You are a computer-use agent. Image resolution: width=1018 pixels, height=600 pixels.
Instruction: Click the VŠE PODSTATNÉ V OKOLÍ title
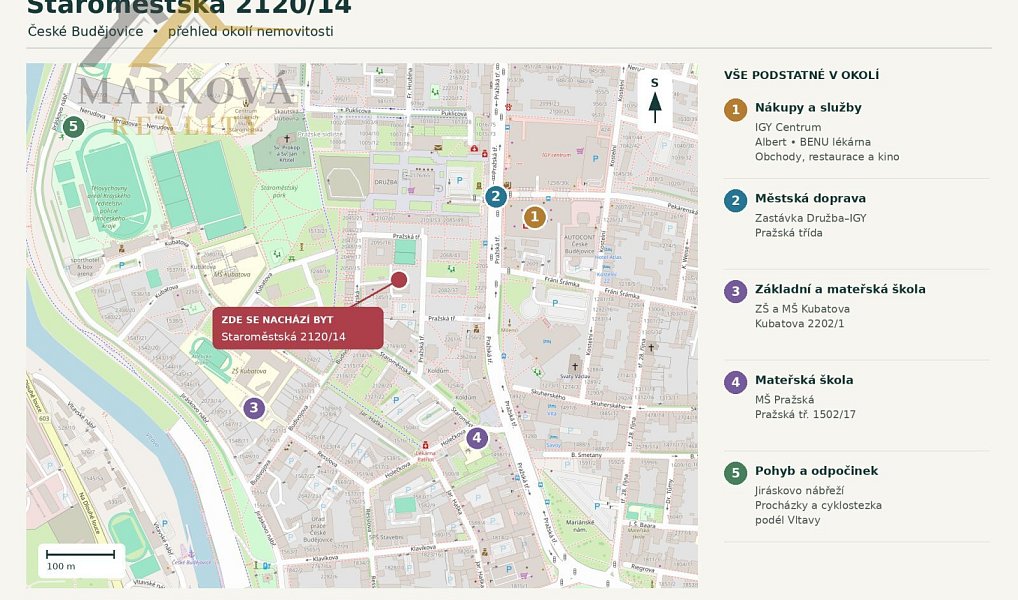tap(801, 75)
